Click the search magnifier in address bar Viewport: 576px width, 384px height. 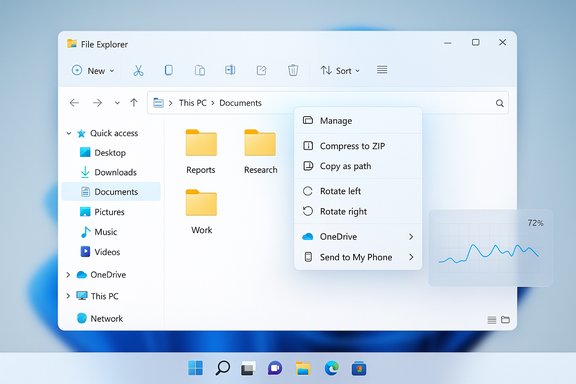coord(500,103)
